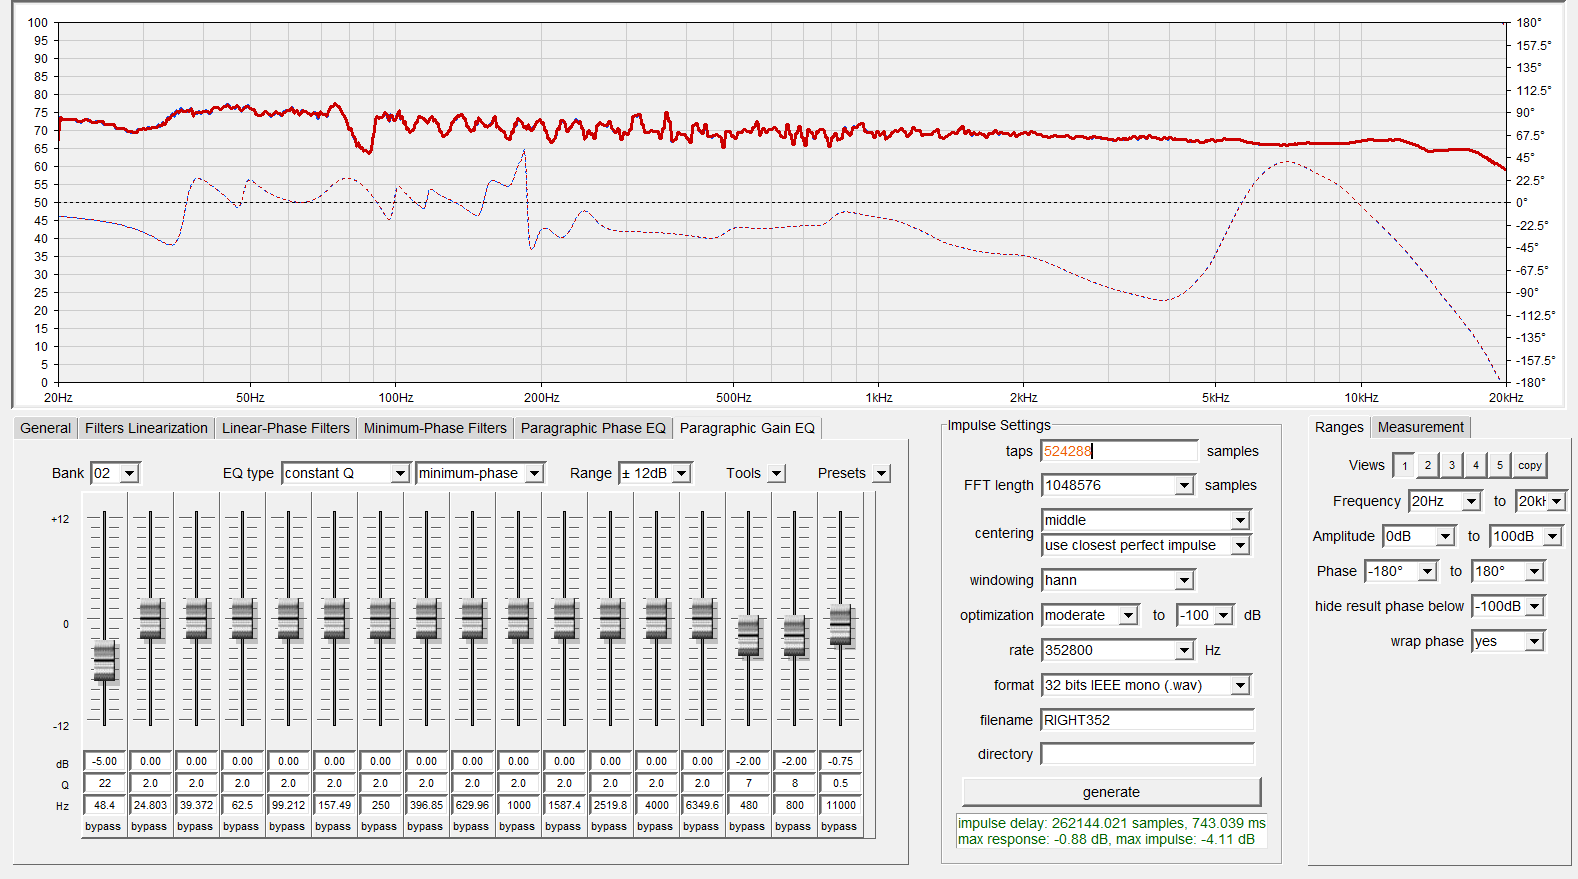1578x879 pixels.
Task: Open the Presets dropdown menu
Action: [x=881, y=474]
